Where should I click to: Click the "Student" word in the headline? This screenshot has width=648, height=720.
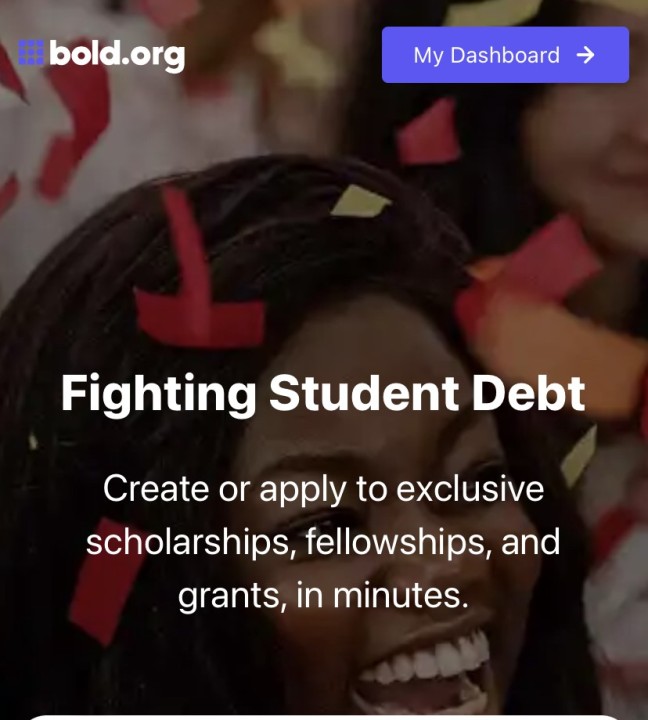364,393
